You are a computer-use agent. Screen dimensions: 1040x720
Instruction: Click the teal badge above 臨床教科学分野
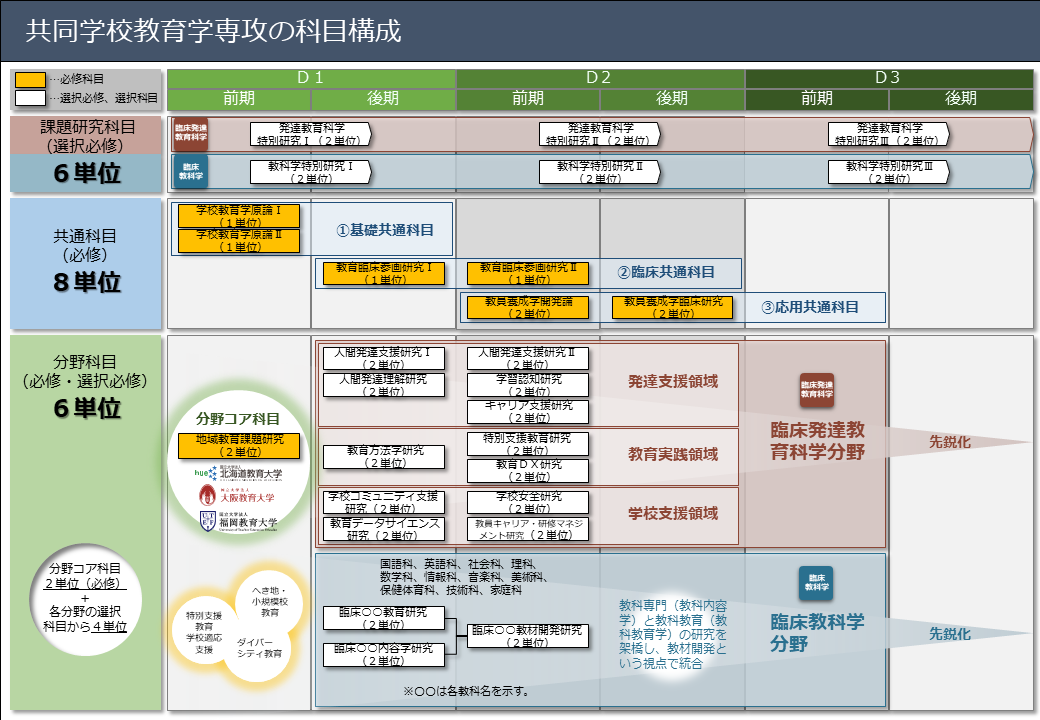[816, 583]
